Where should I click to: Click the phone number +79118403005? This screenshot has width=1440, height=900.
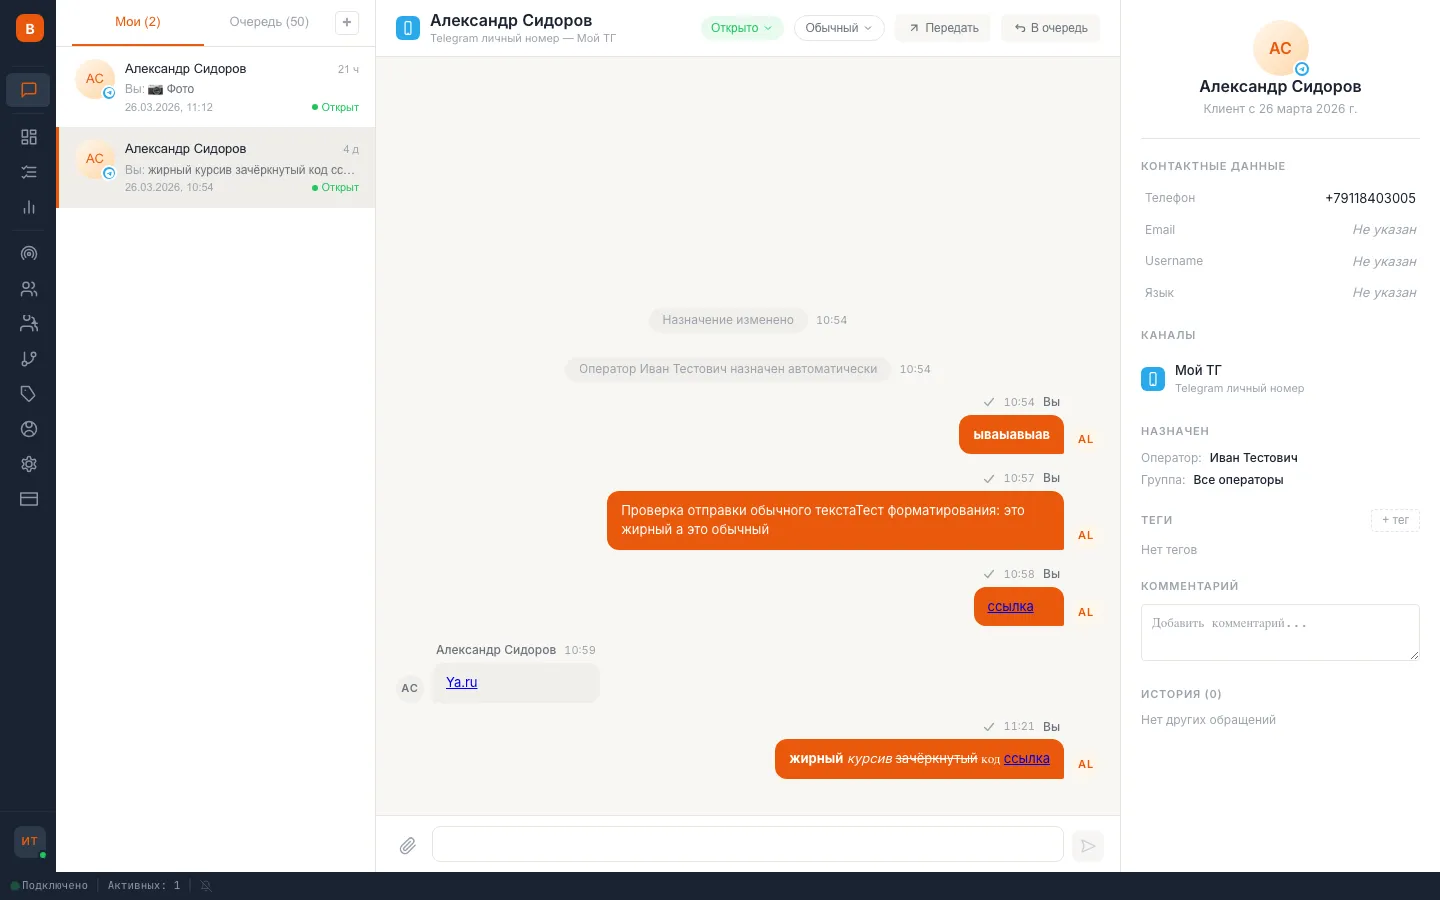(x=1370, y=198)
